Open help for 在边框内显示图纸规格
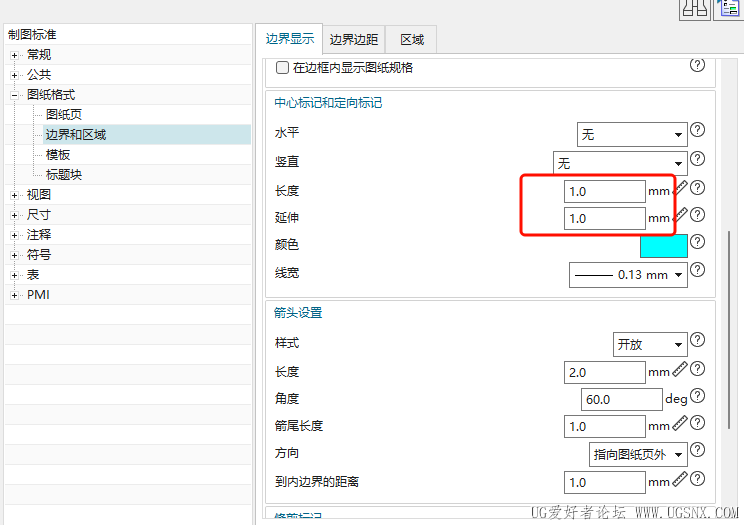The width and height of the screenshot is (744, 525). click(x=697, y=65)
